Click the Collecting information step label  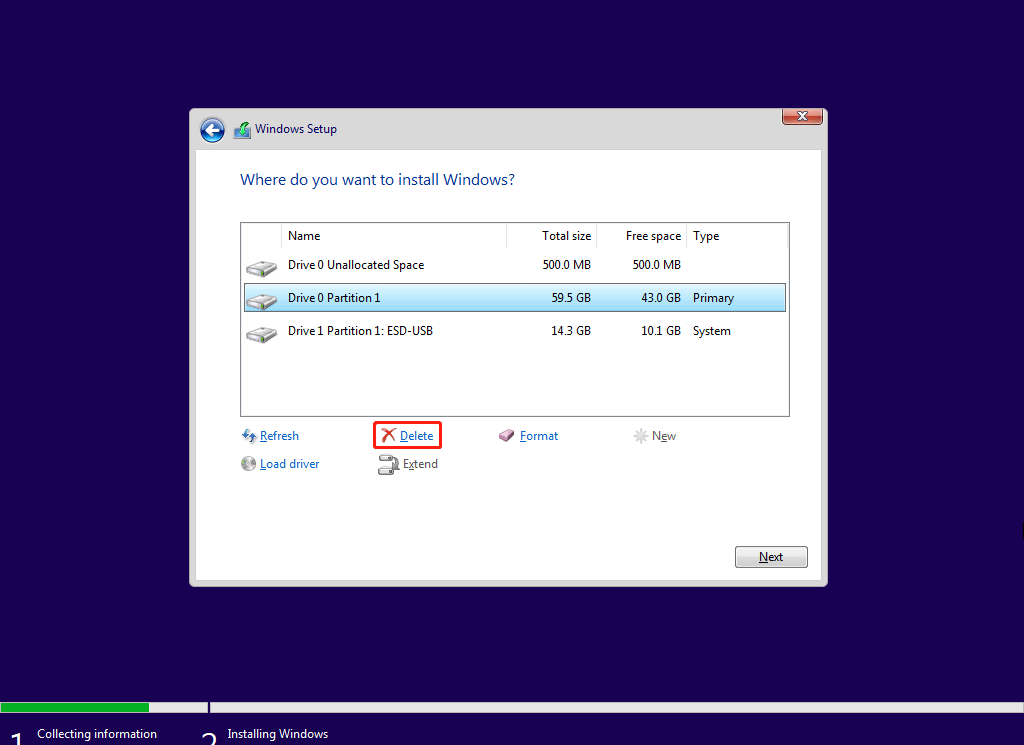[96, 733]
